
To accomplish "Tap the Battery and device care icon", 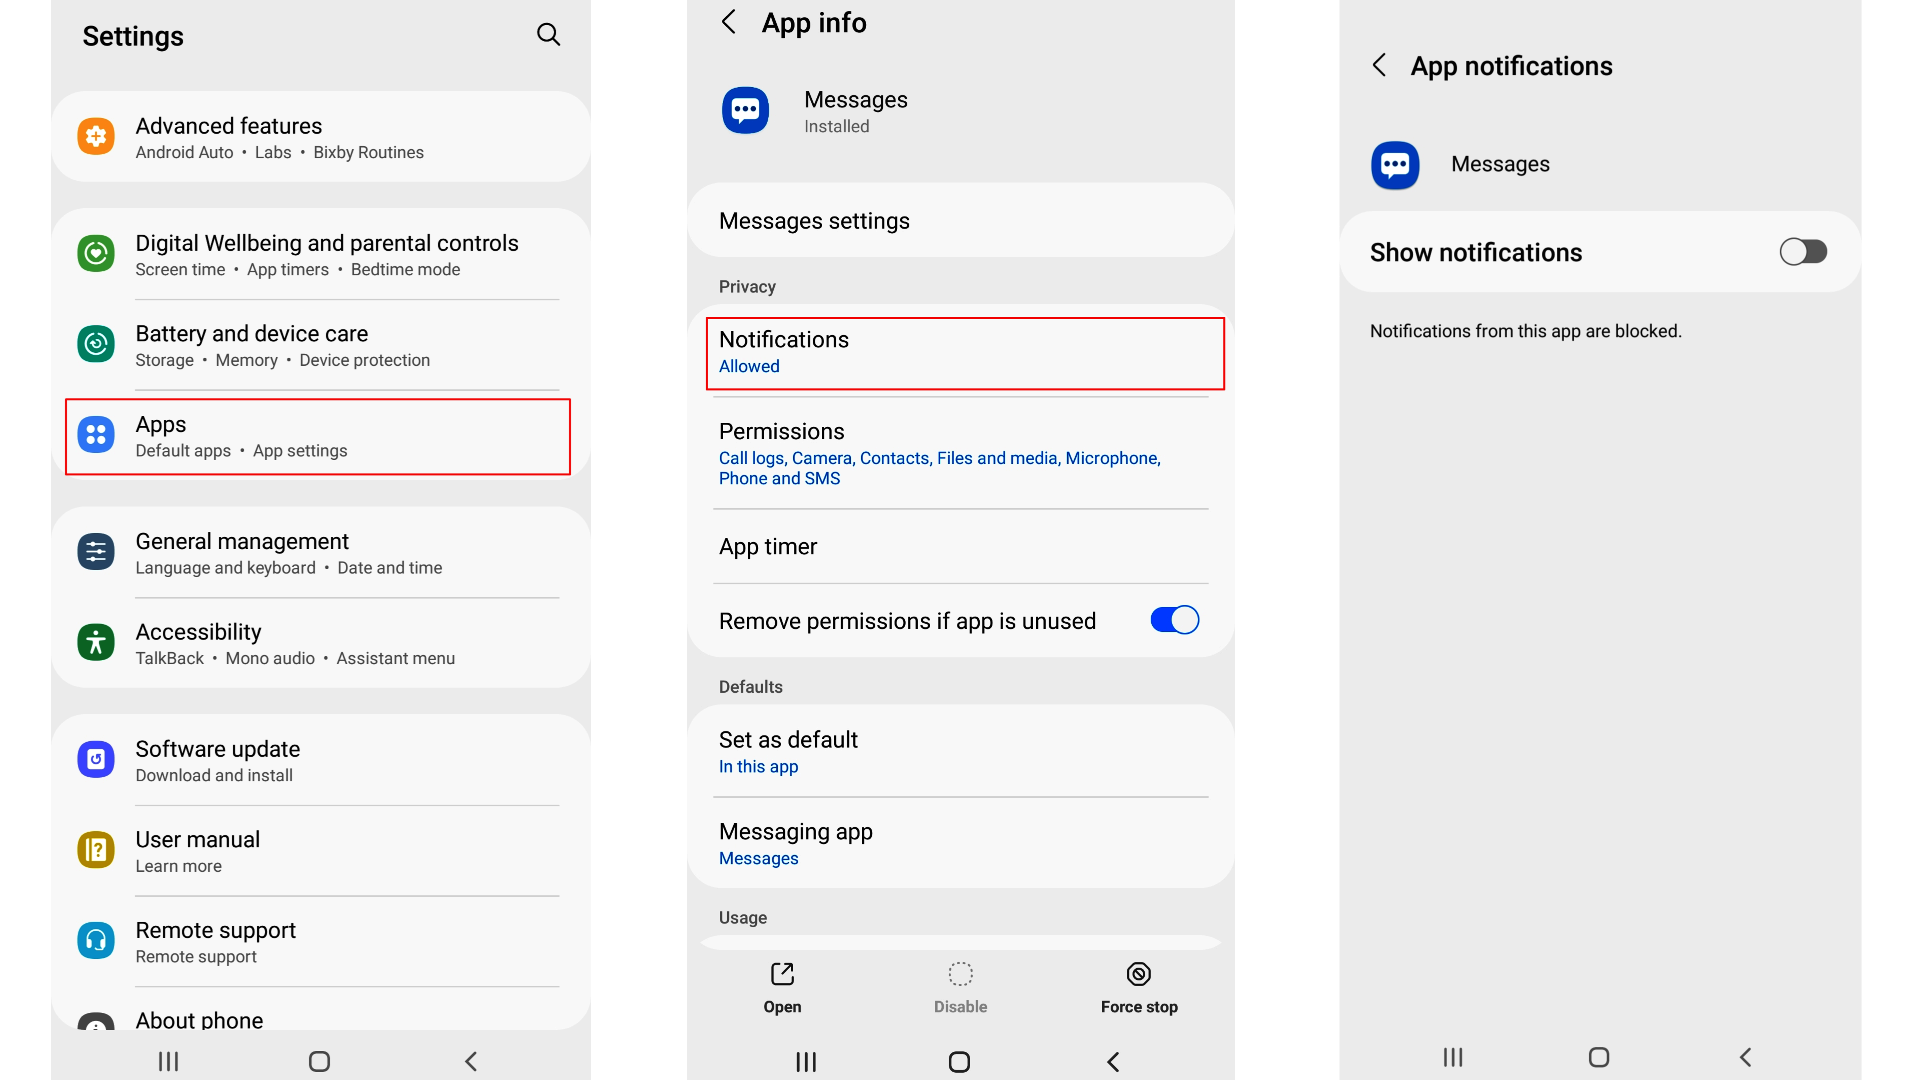I will (96, 345).
